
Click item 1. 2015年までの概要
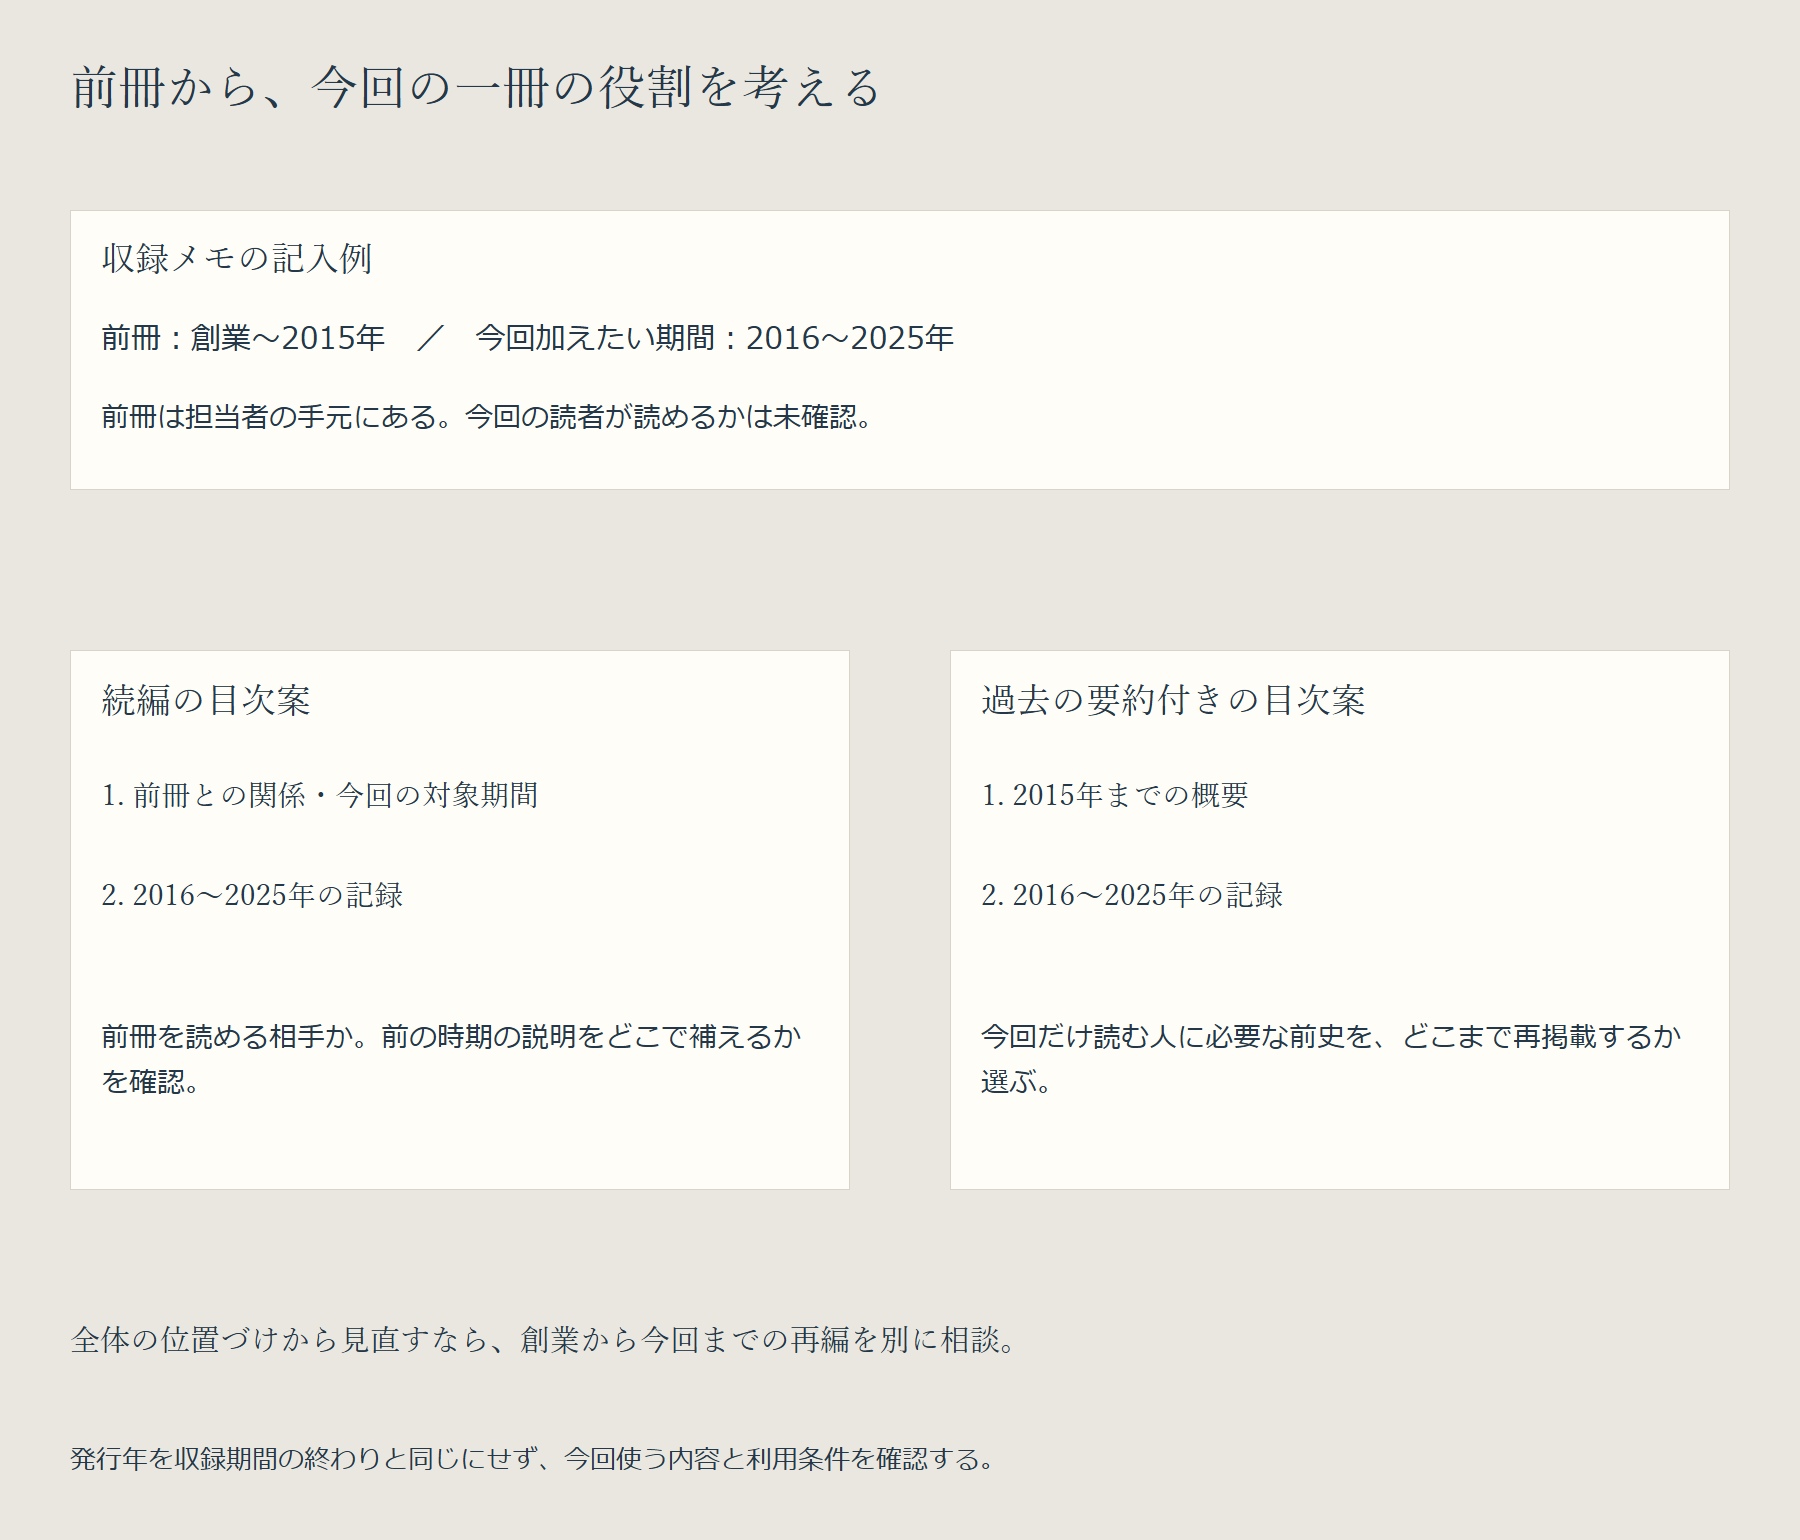[1115, 795]
